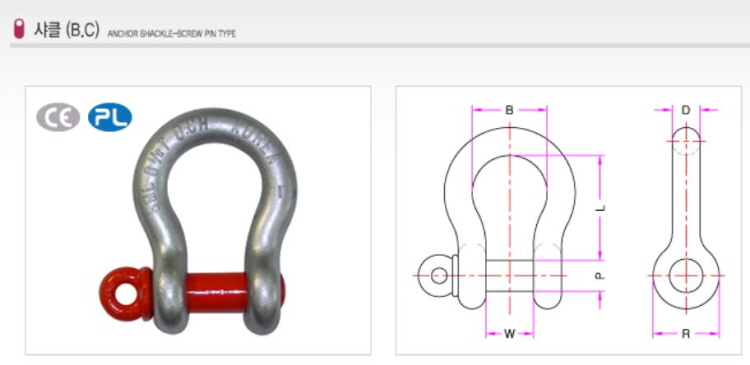Click the P dimension label
750x365 pixels.
(x=602, y=277)
